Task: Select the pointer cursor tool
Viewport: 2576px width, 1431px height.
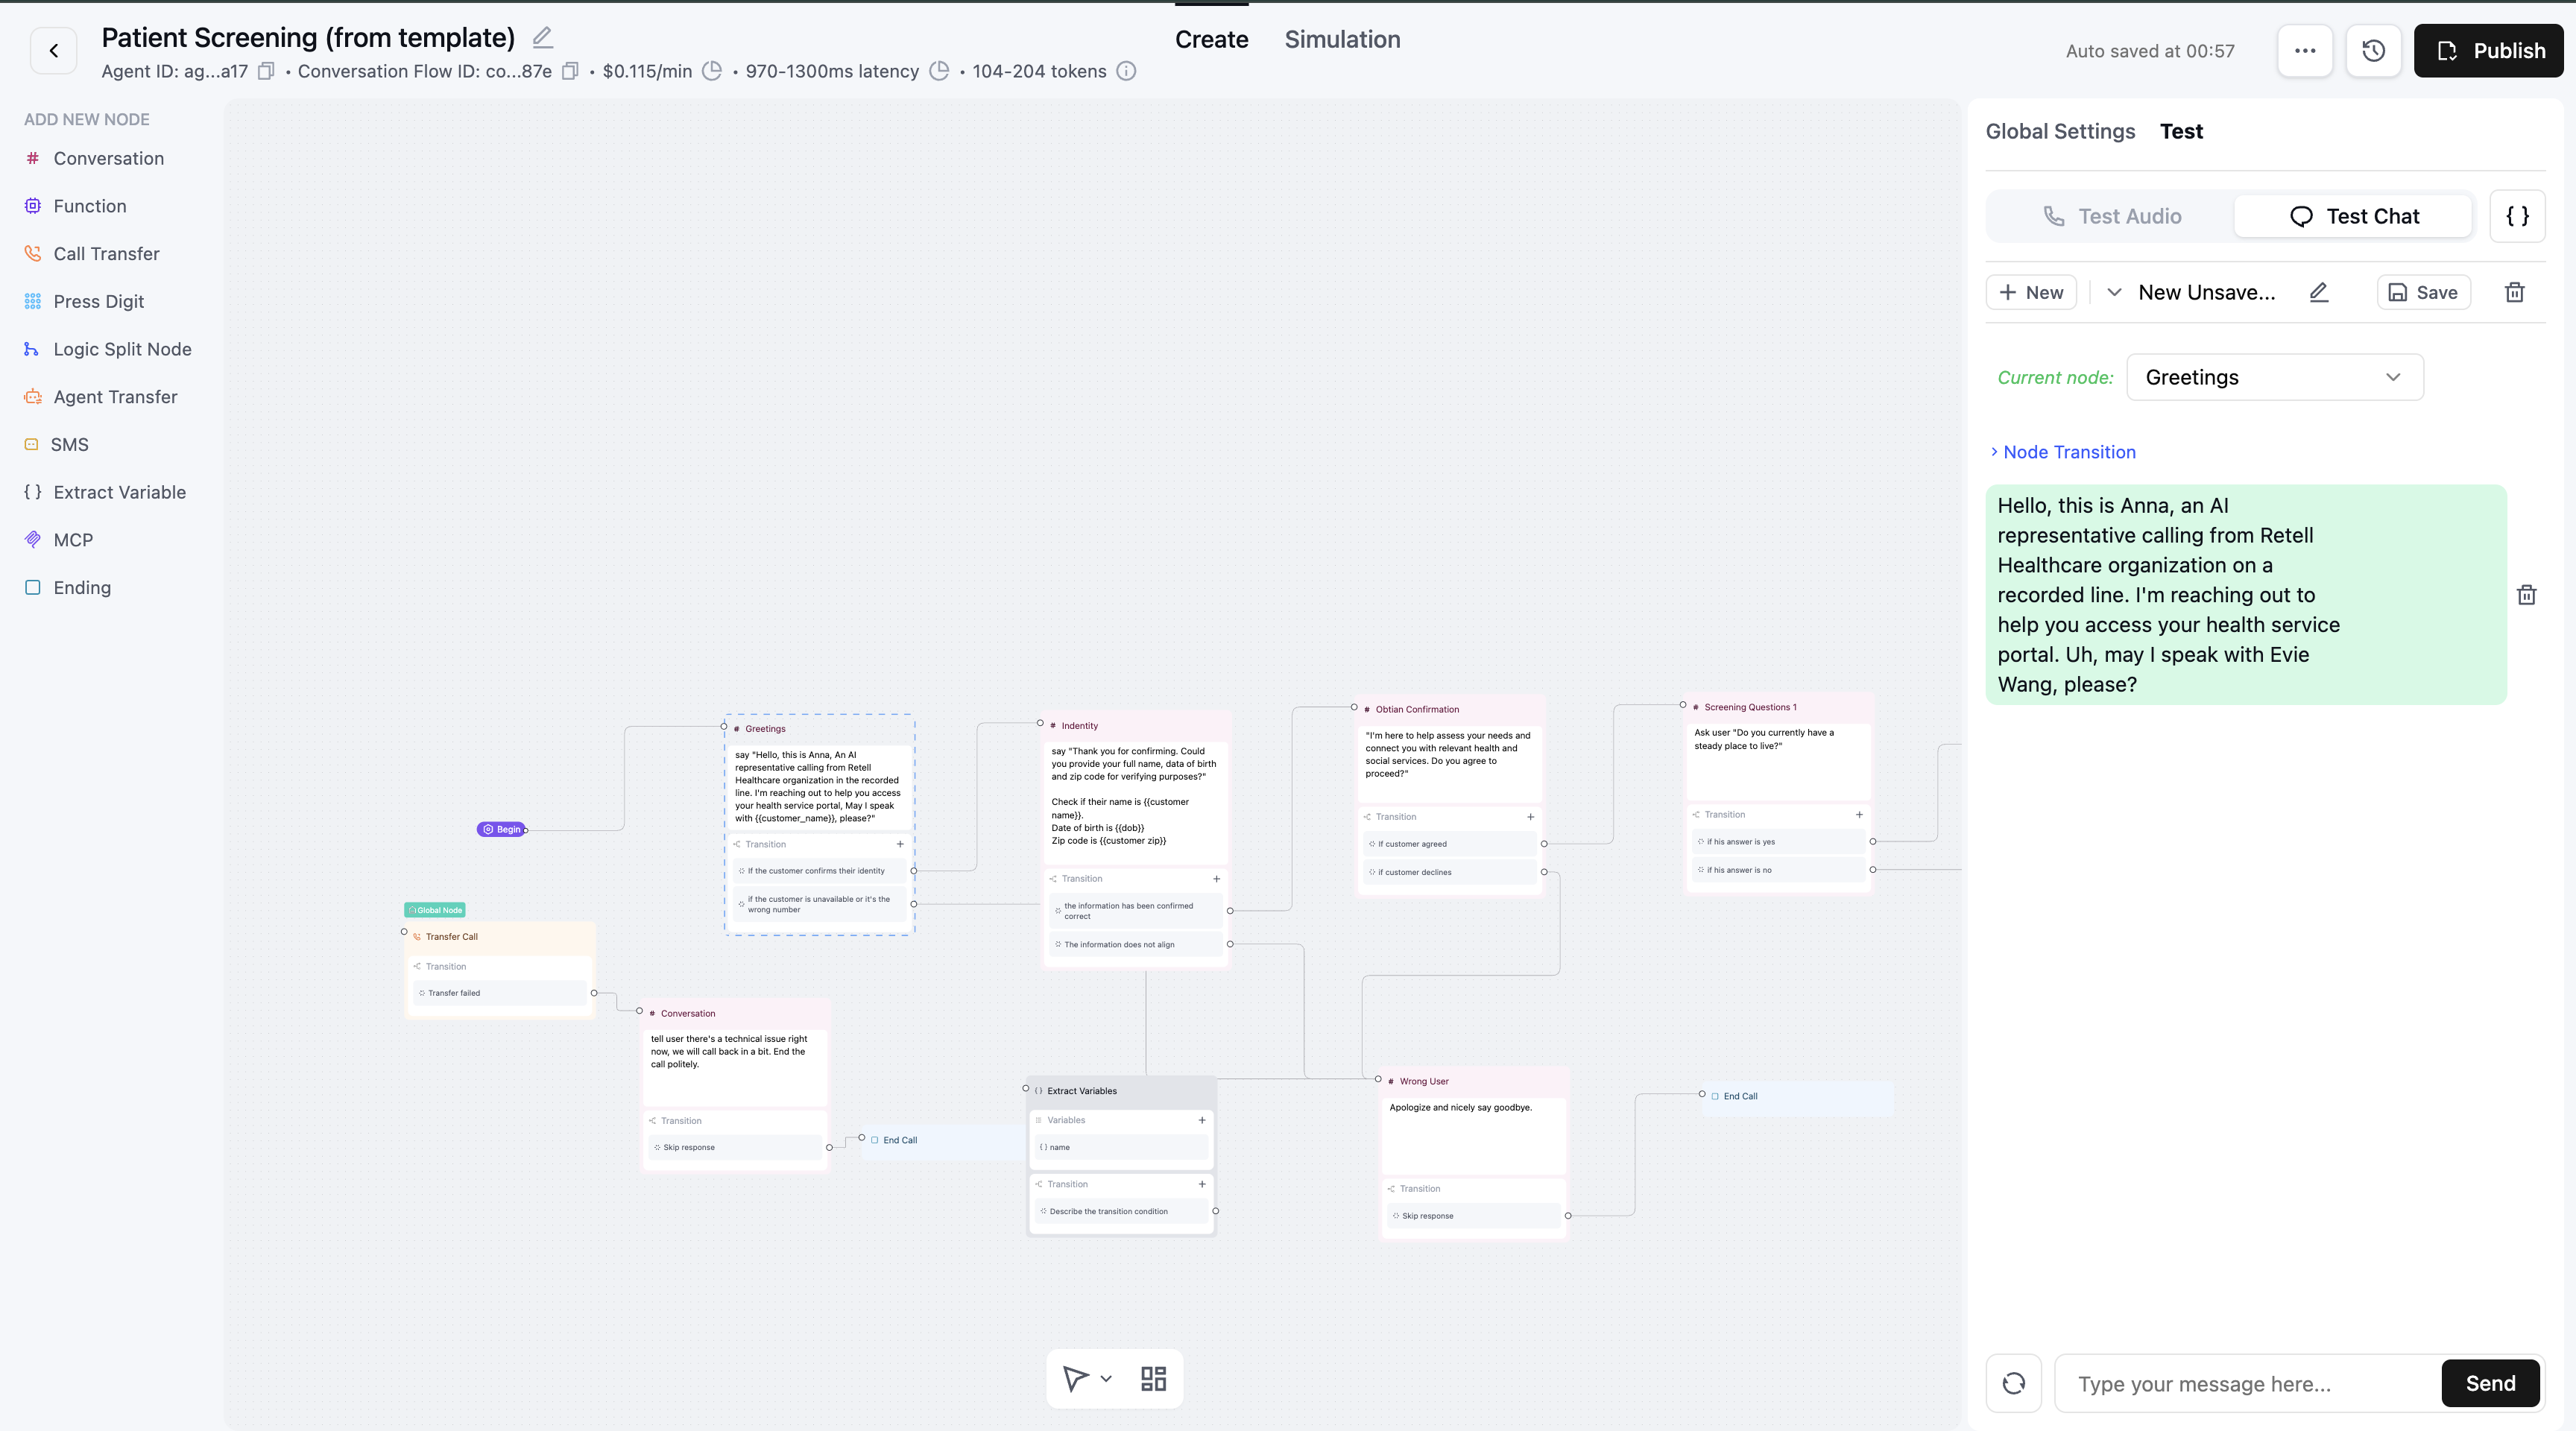Action: tap(1075, 1379)
